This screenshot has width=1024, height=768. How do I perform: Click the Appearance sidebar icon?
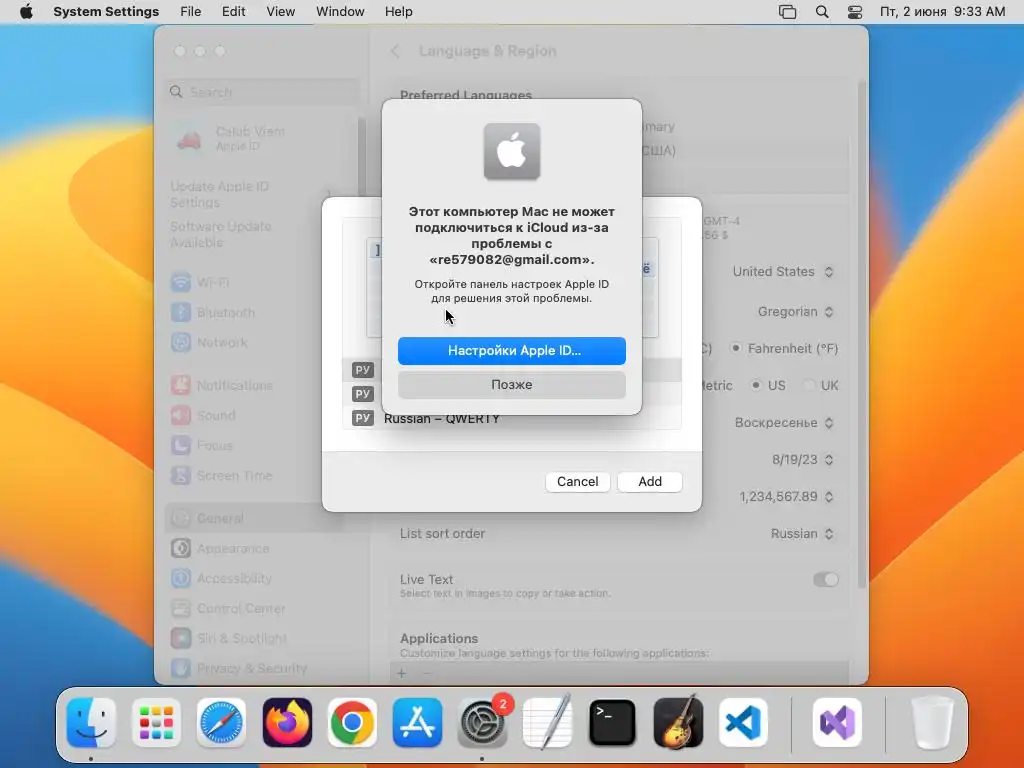click(181, 548)
